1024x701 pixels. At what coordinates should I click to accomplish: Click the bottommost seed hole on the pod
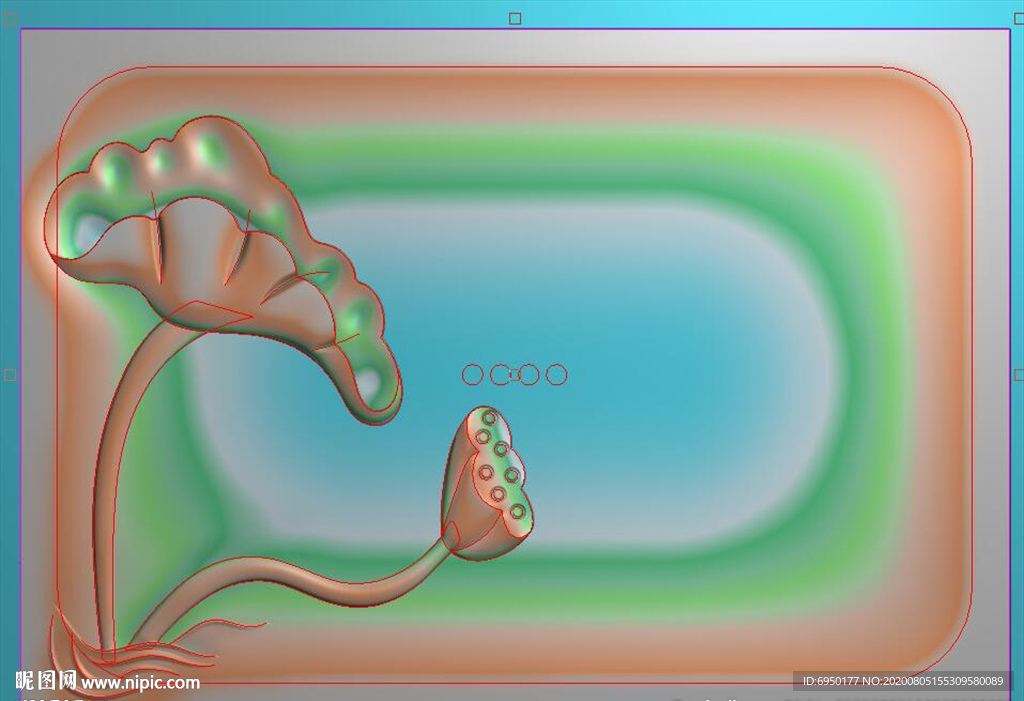517,511
